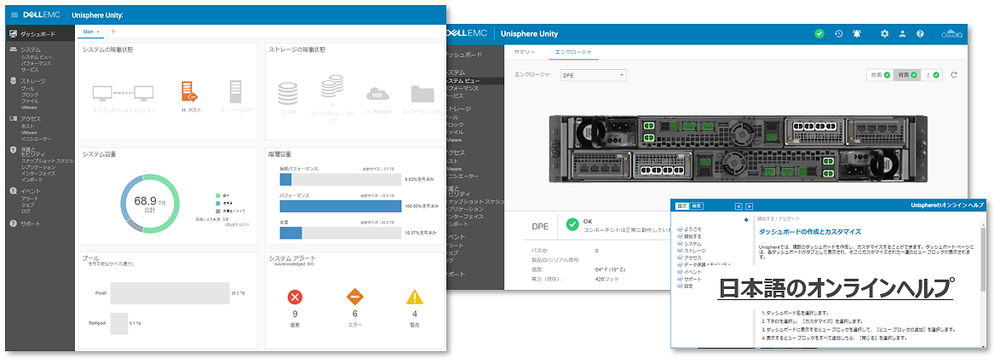The width and height of the screenshot is (1000, 364).
Task: Click the green system status check in header
Action: click(819, 34)
